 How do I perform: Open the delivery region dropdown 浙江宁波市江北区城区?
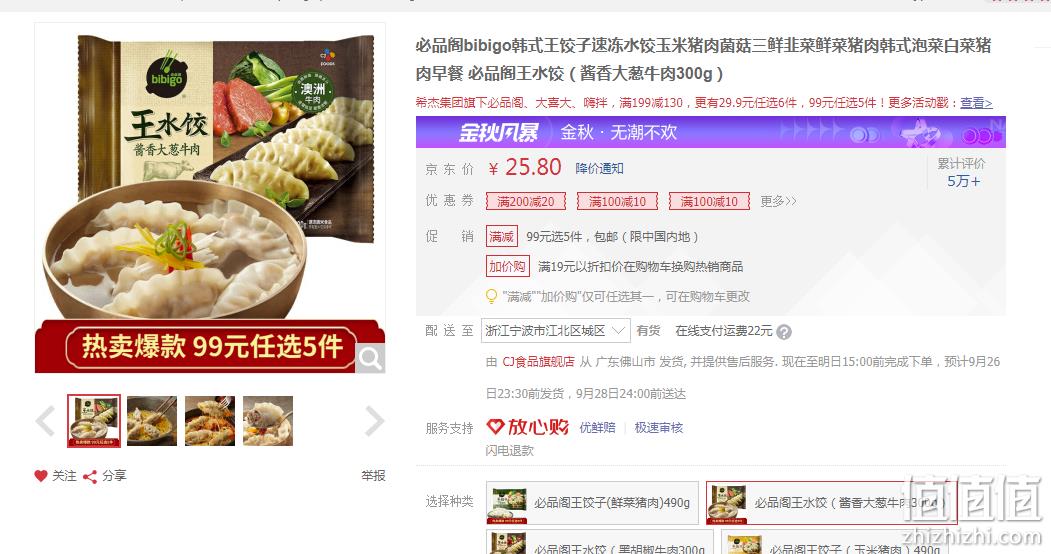(x=556, y=331)
